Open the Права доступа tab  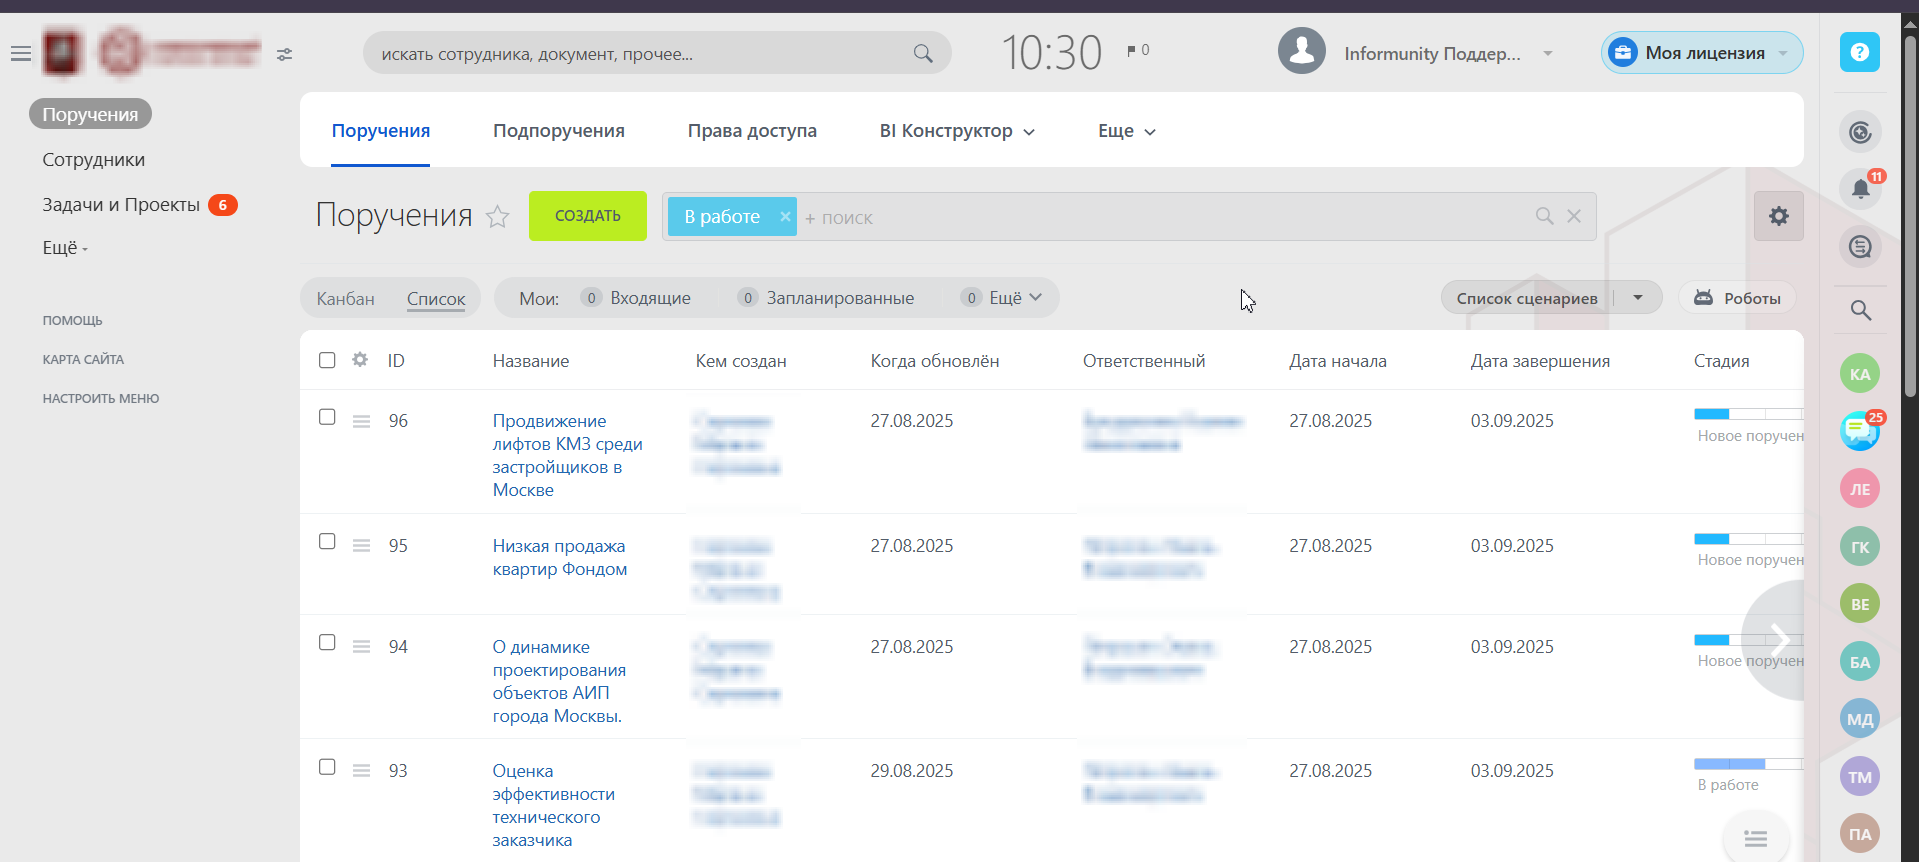click(752, 131)
